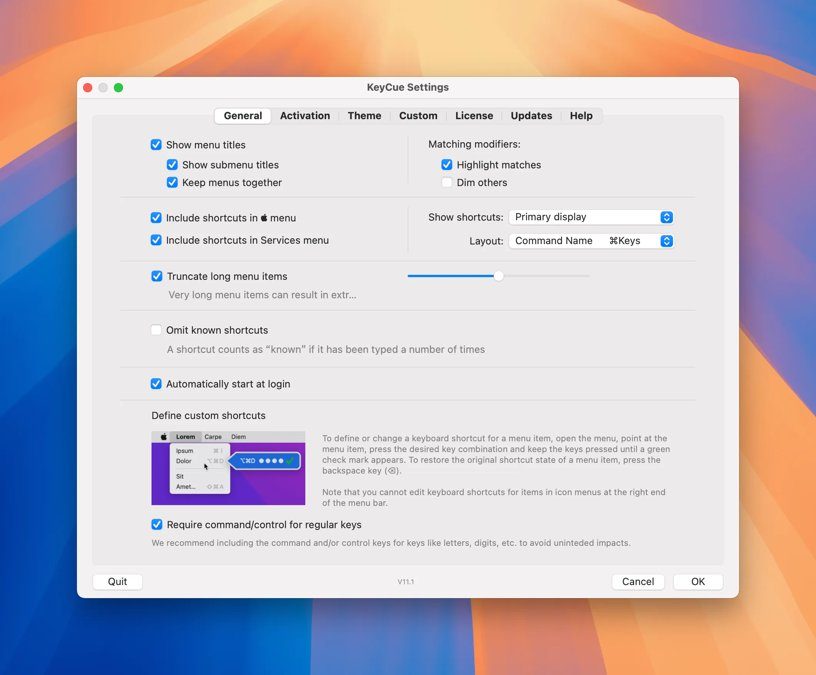Close the KeyCue Settings window
Screen dimensions: 816x675
click(x=88, y=87)
